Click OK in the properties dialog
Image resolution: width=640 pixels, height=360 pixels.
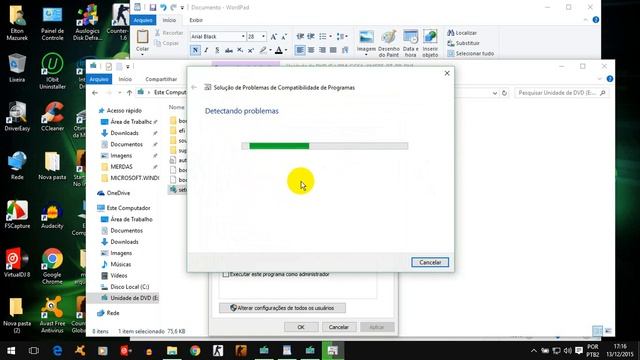(x=301, y=327)
